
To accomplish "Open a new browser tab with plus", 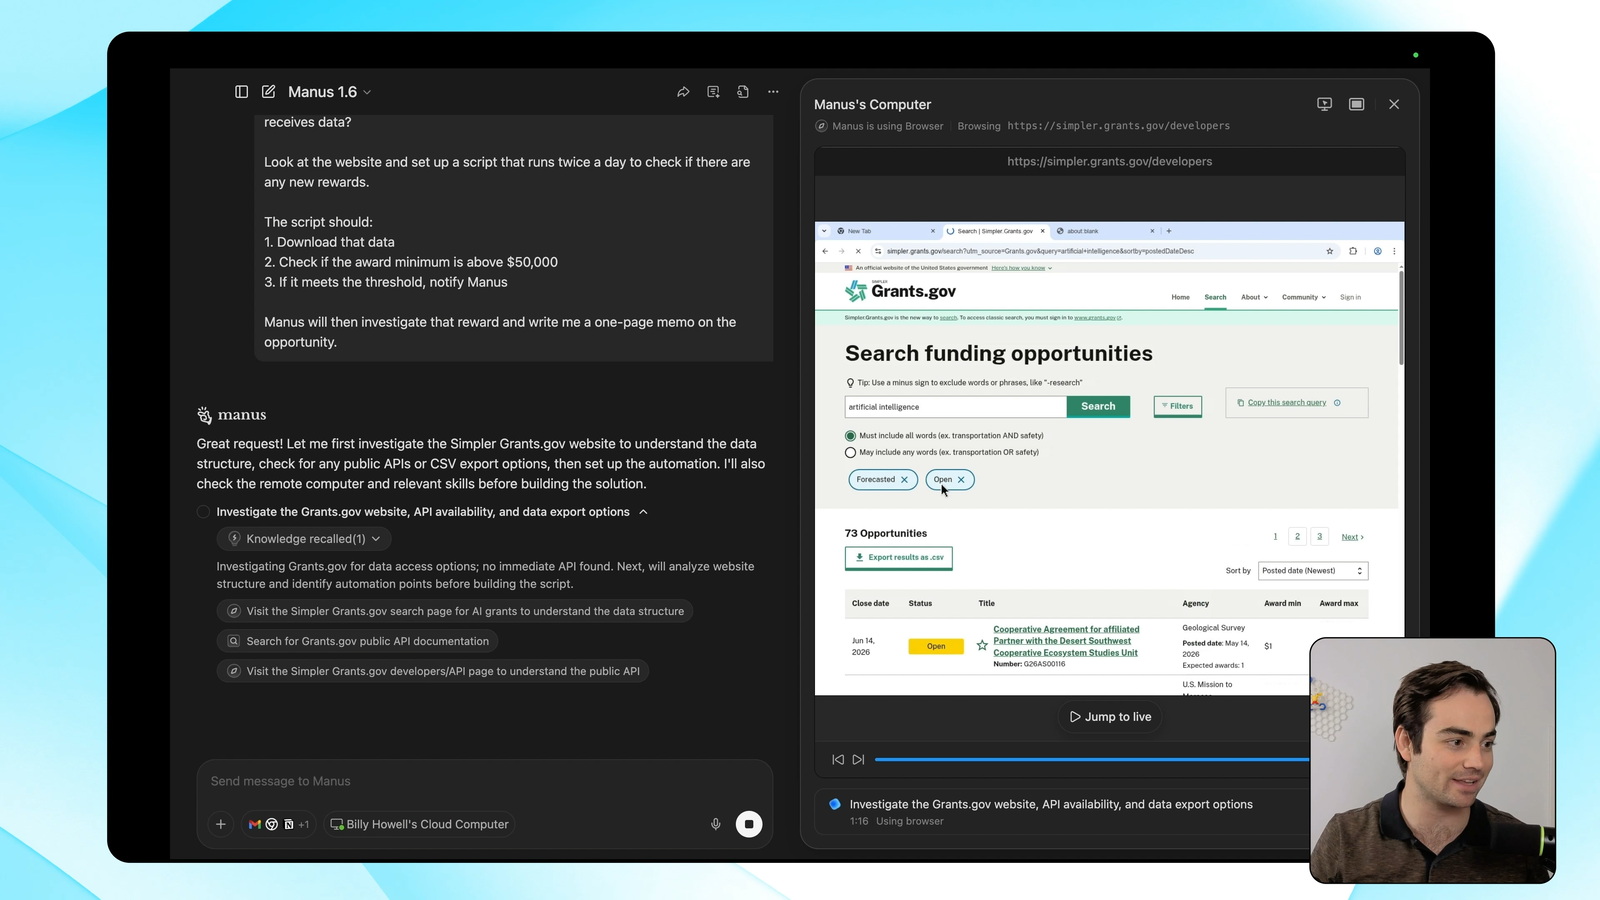I will 1169,231.
